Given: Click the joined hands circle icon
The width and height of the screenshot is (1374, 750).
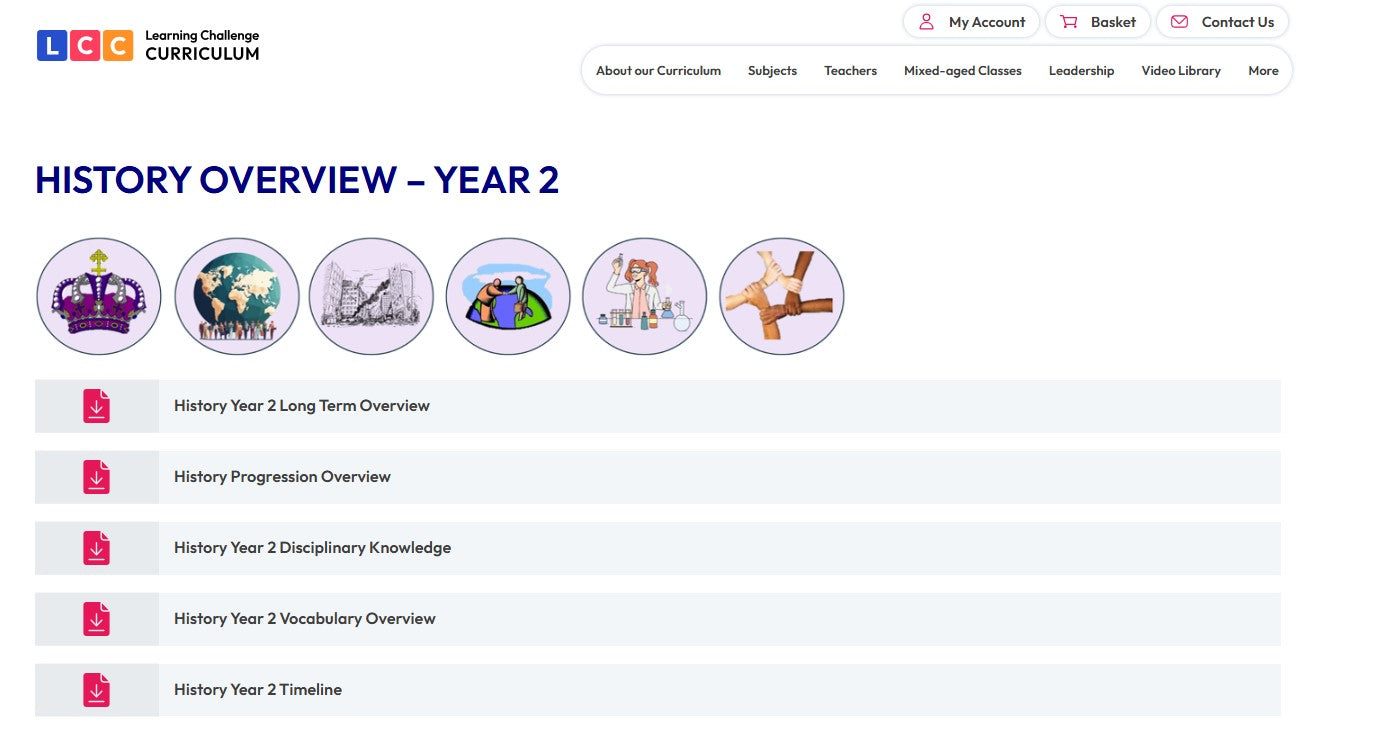Looking at the screenshot, I should [x=781, y=296].
